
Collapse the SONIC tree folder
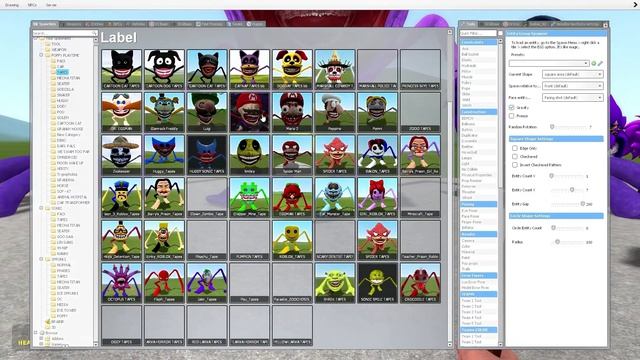[x=41, y=208]
